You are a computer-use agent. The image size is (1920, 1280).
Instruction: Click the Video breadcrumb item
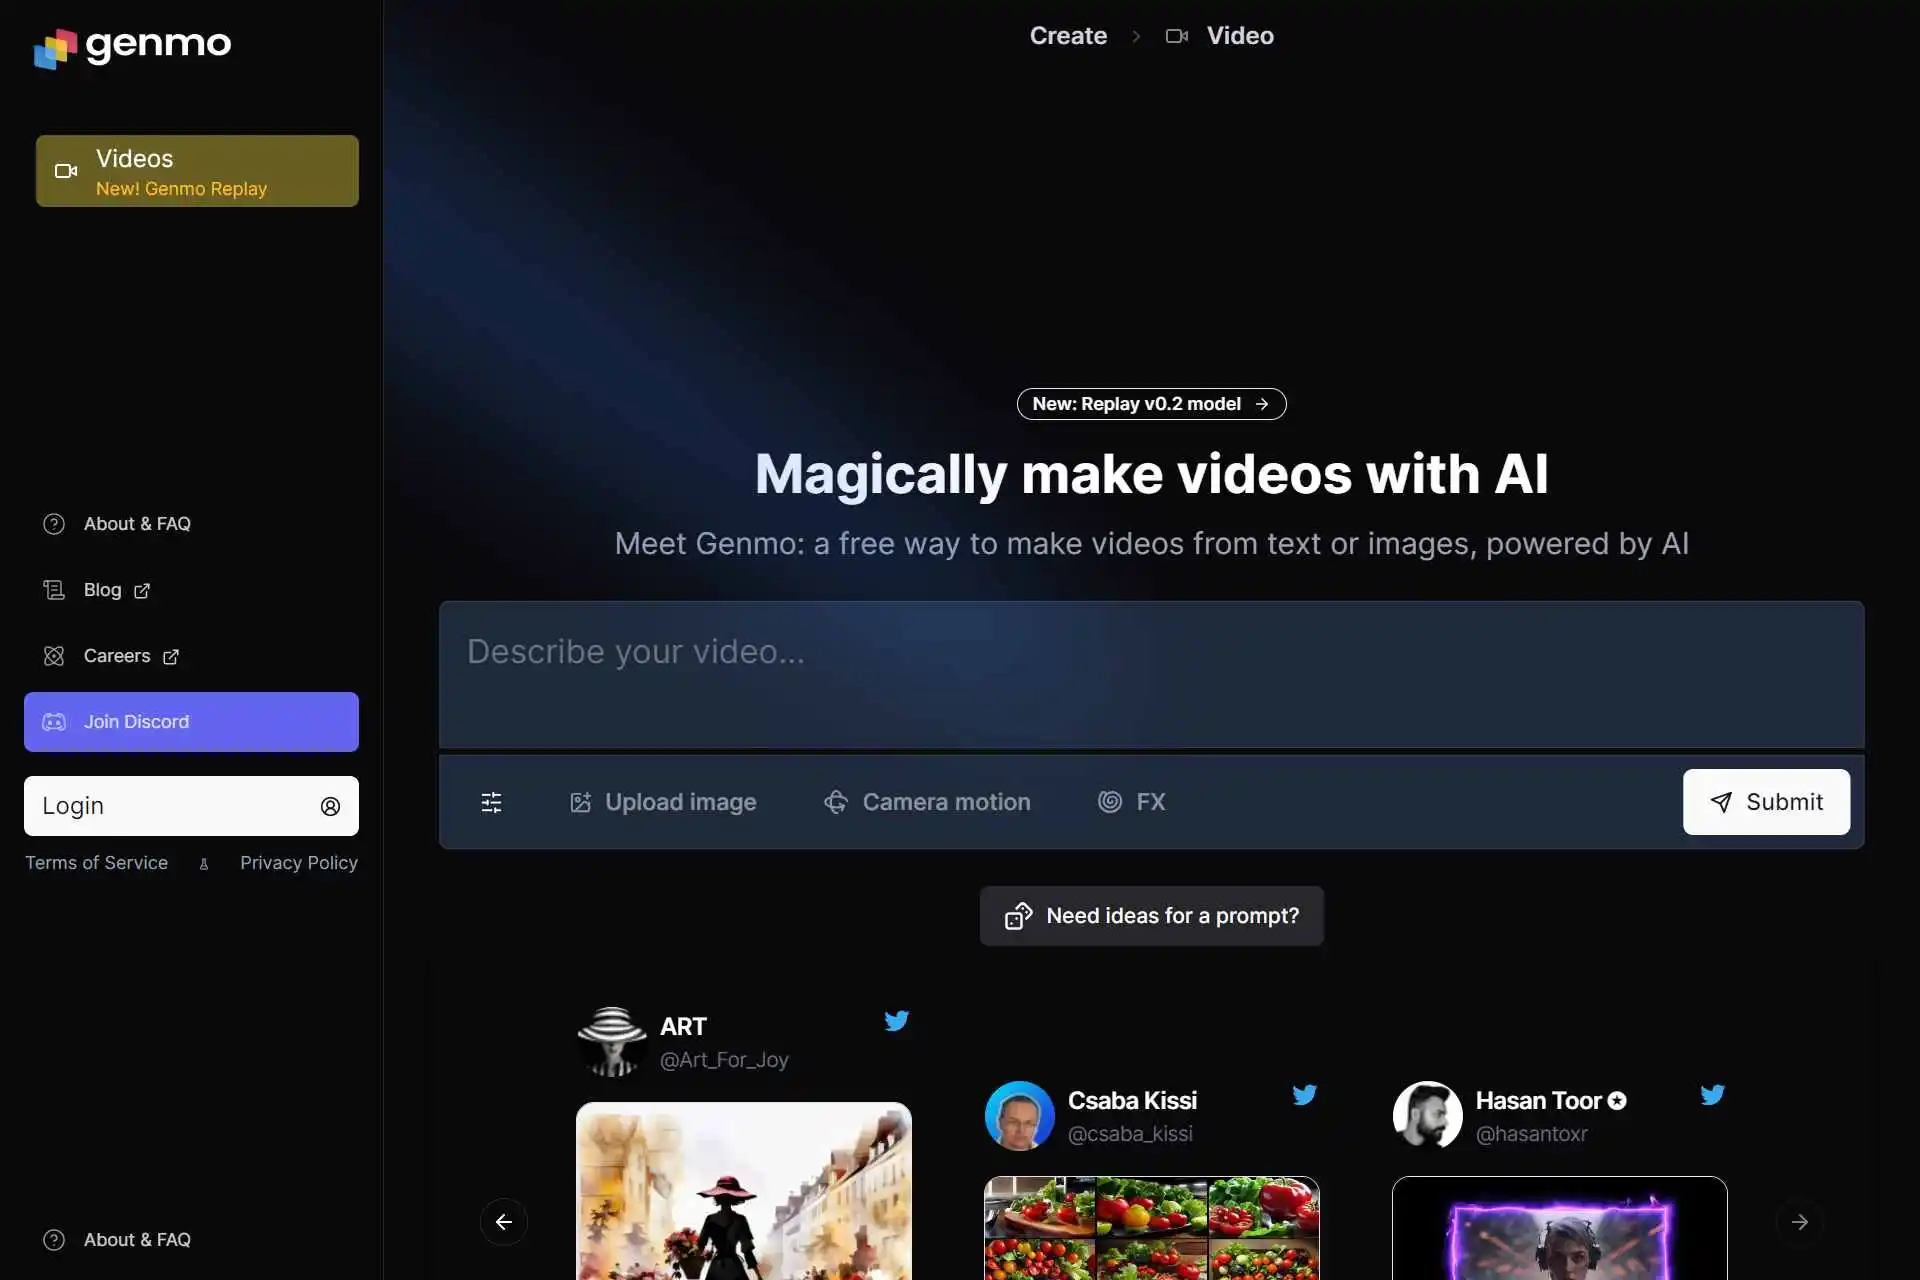[1240, 36]
